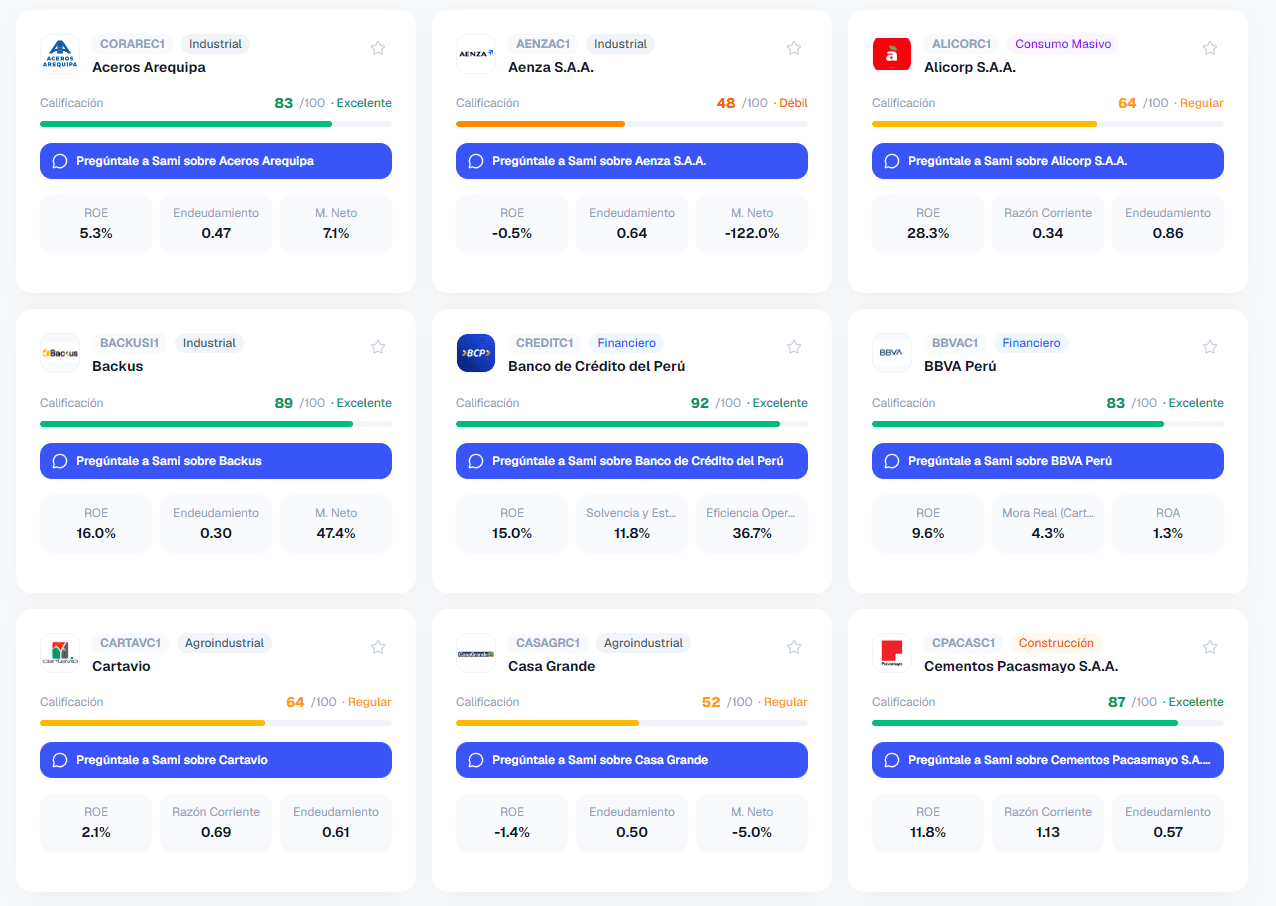
Task: Ask Sami about BBVA Perú
Action: [1048, 461]
